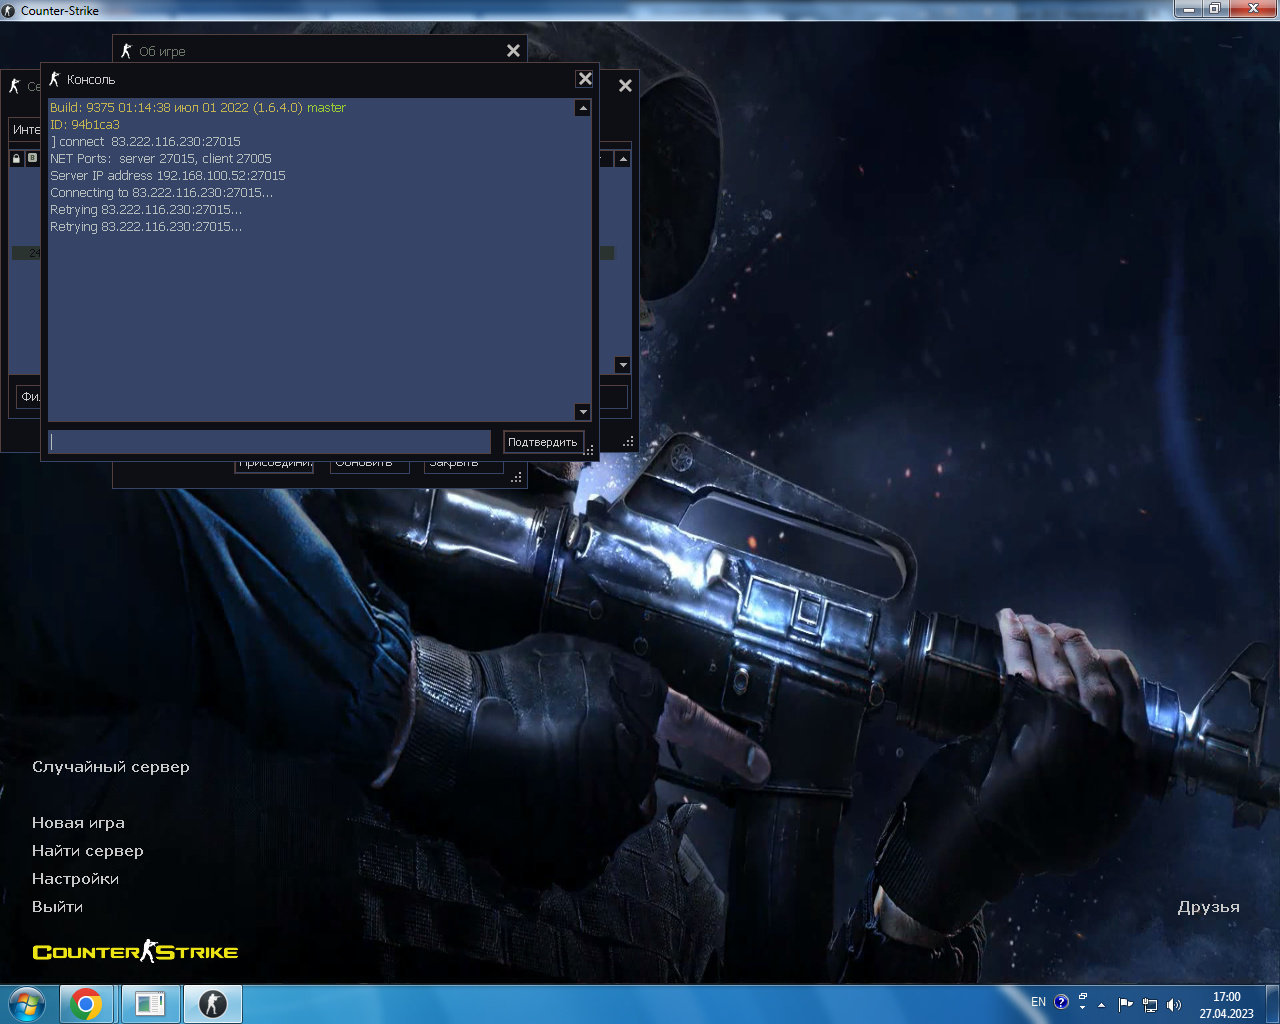
Task: Click the Консоль title text
Action: coord(91,80)
